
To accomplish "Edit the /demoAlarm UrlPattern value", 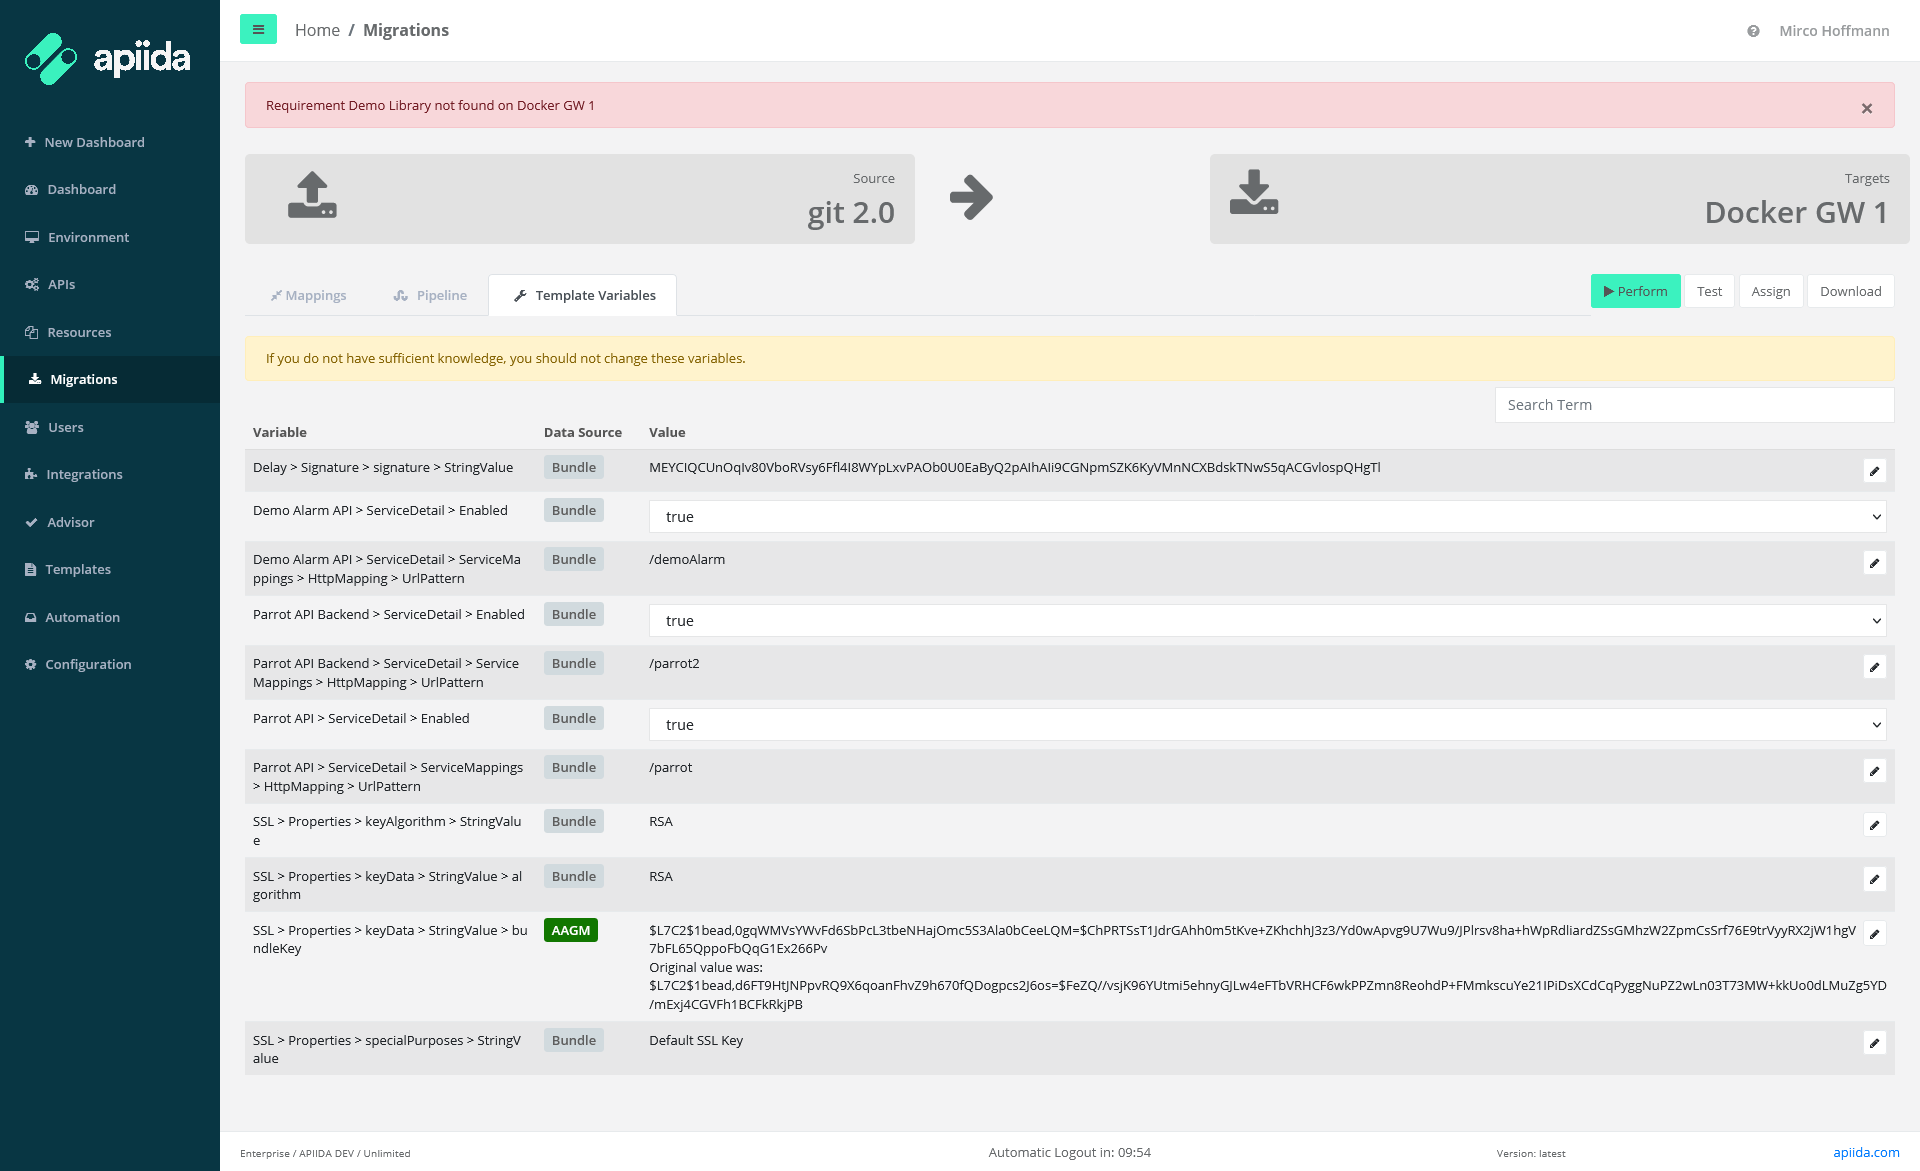I will 1874,563.
